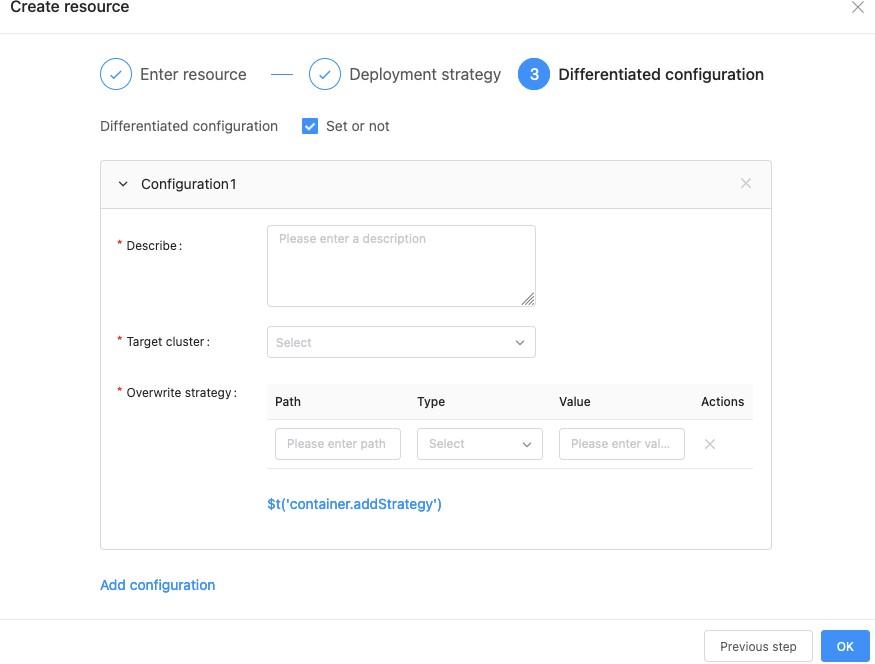Focus the Describe text area
The image size is (875, 664).
pyautogui.click(x=401, y=265)
